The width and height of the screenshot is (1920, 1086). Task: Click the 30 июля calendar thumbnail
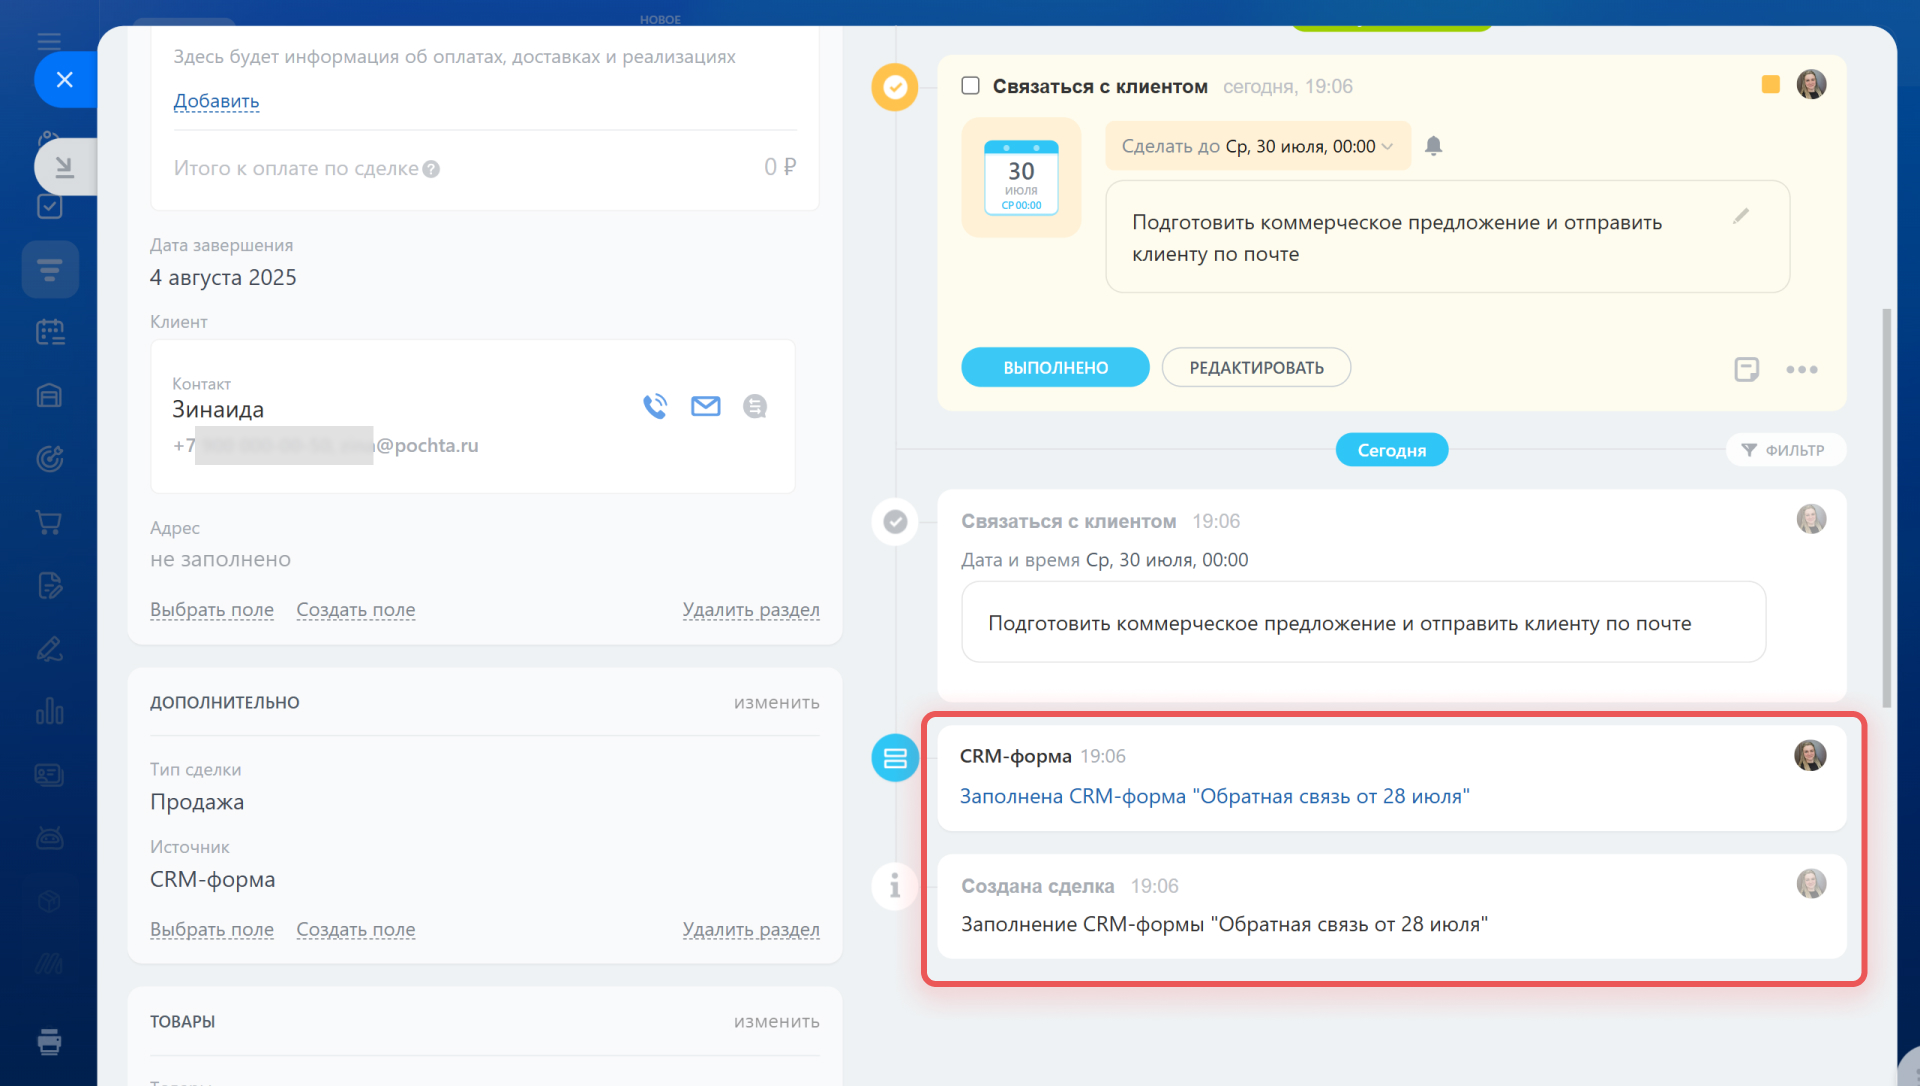click(1021, 178)
